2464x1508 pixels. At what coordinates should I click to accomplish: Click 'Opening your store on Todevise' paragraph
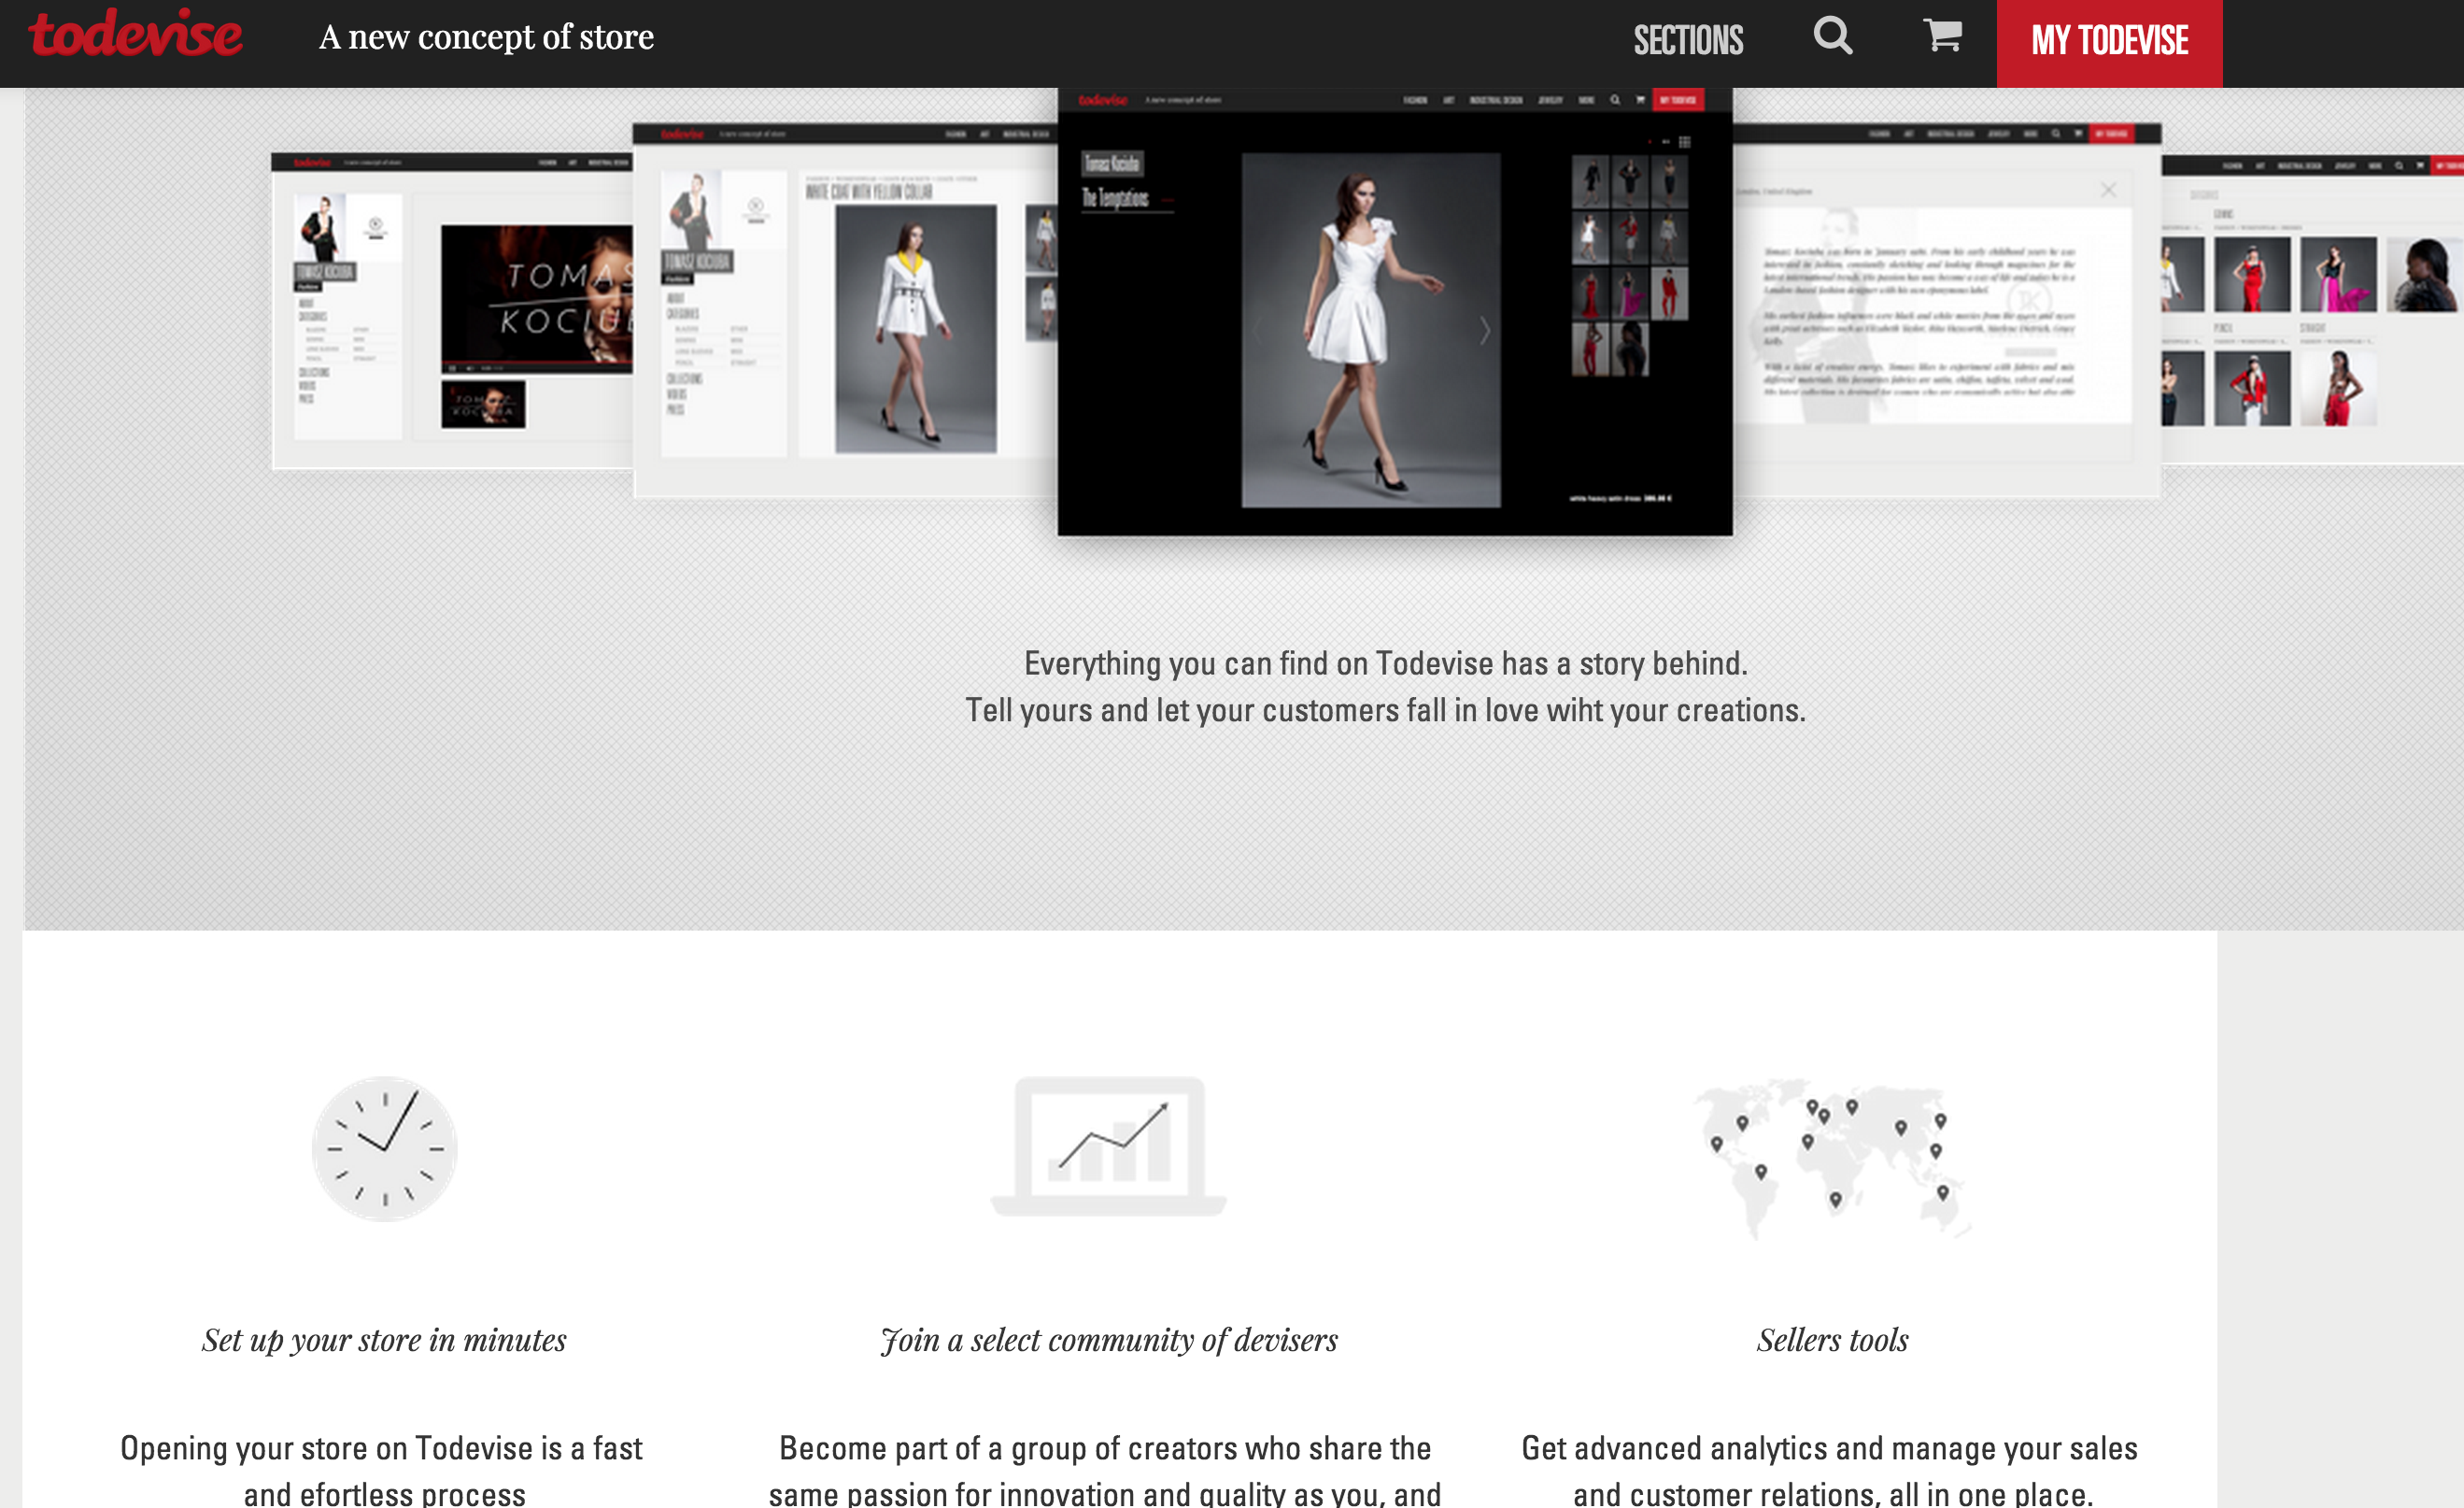click(x=384, y=1469)
